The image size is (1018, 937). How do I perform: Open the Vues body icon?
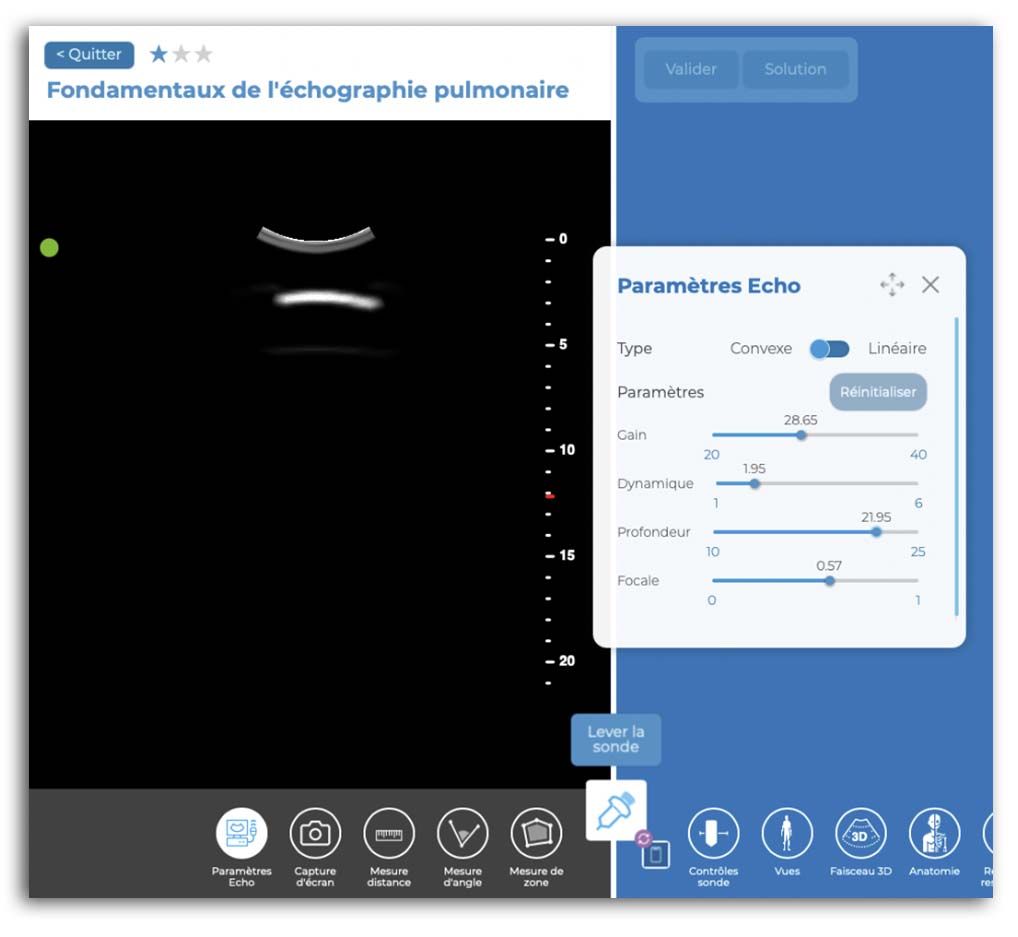tap(786, 832)
